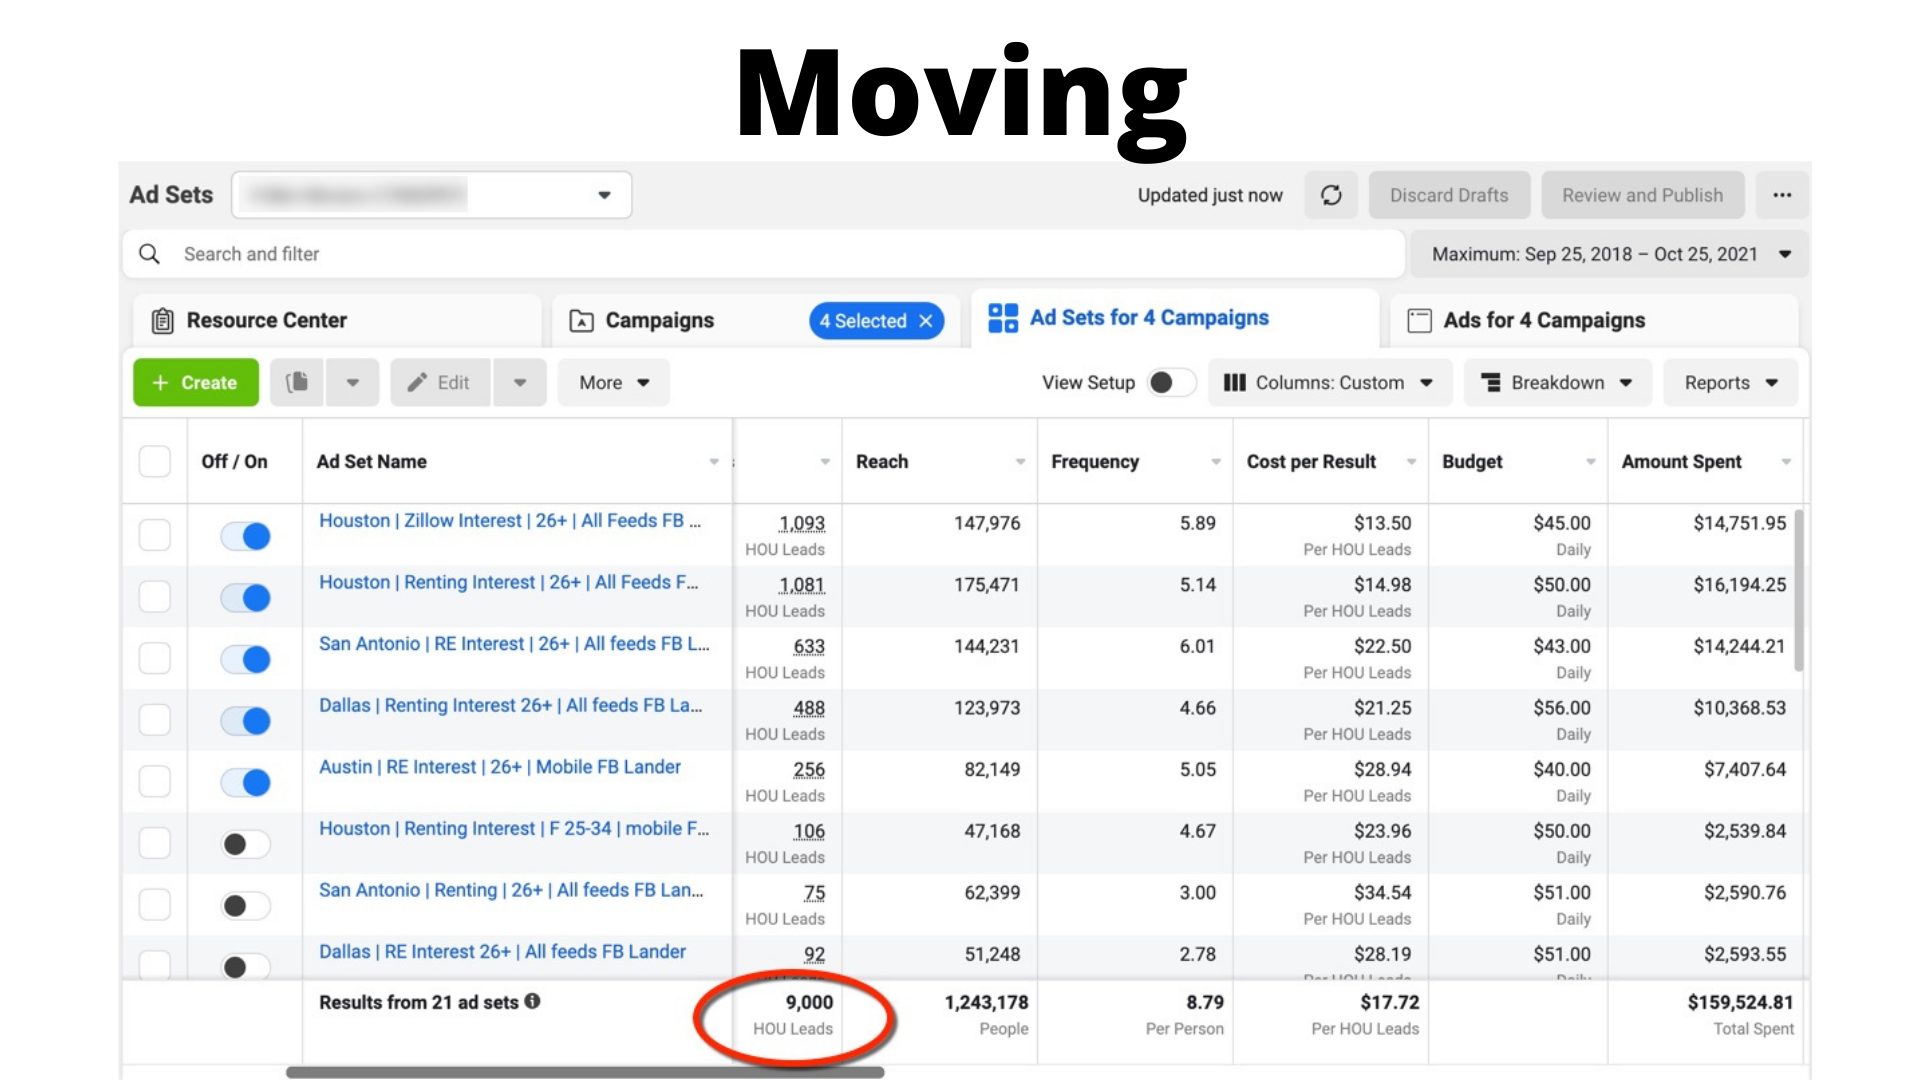1920x1080 pixels.
Task: Click the info icon beside Results from 21 ad sets
Action: 533,1001
